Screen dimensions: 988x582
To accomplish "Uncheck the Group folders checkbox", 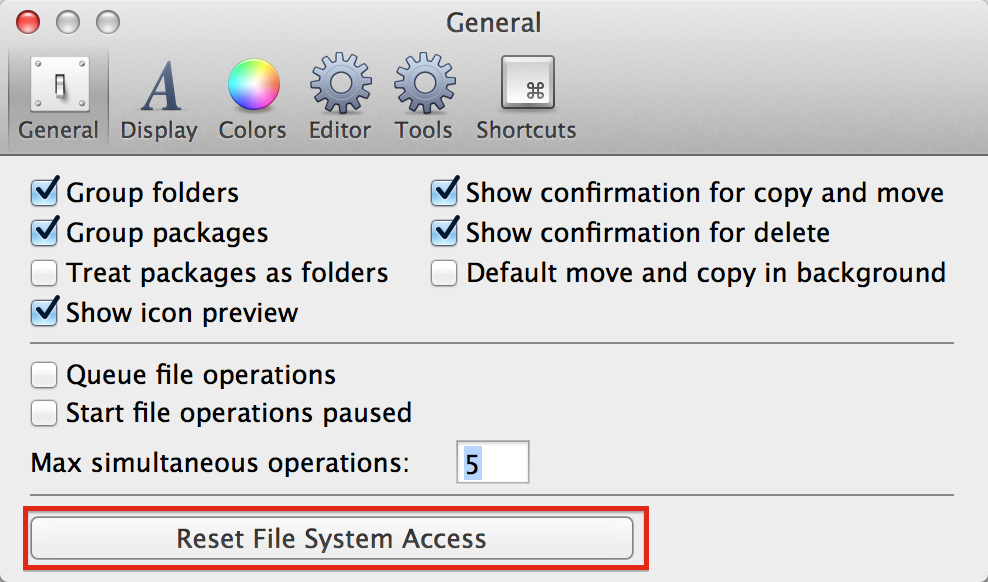I will tap(45, 192).
